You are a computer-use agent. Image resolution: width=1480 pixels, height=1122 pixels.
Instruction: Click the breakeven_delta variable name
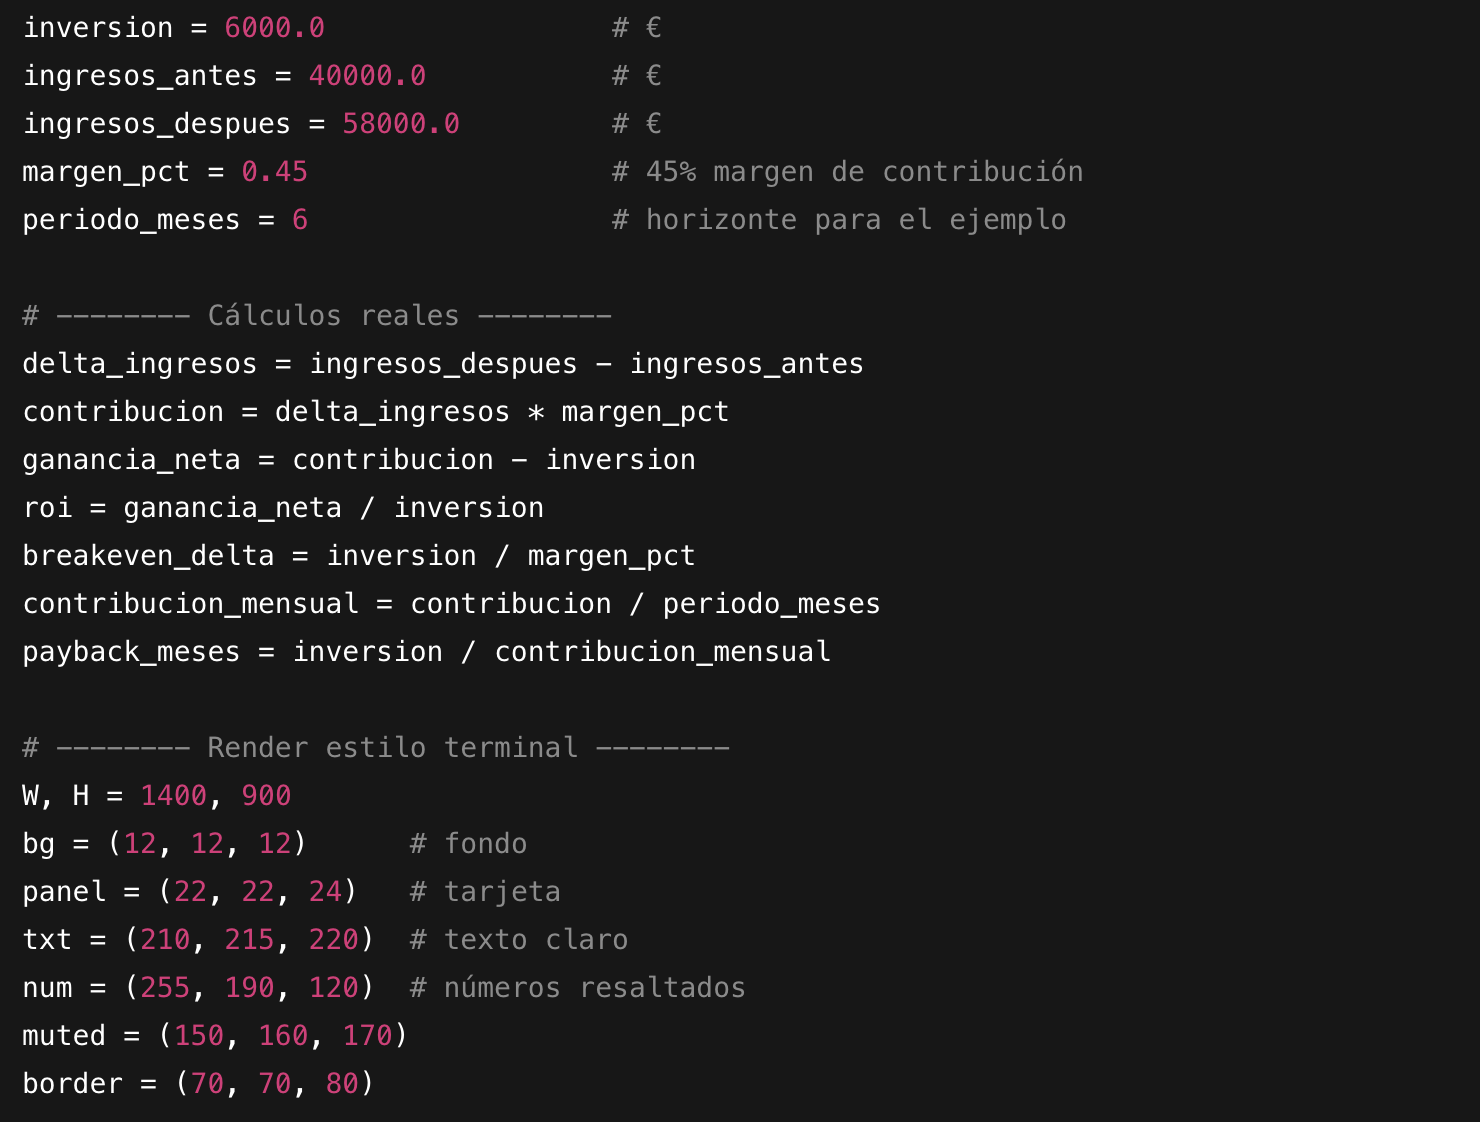pyautogui.click(x=148, y=556)
